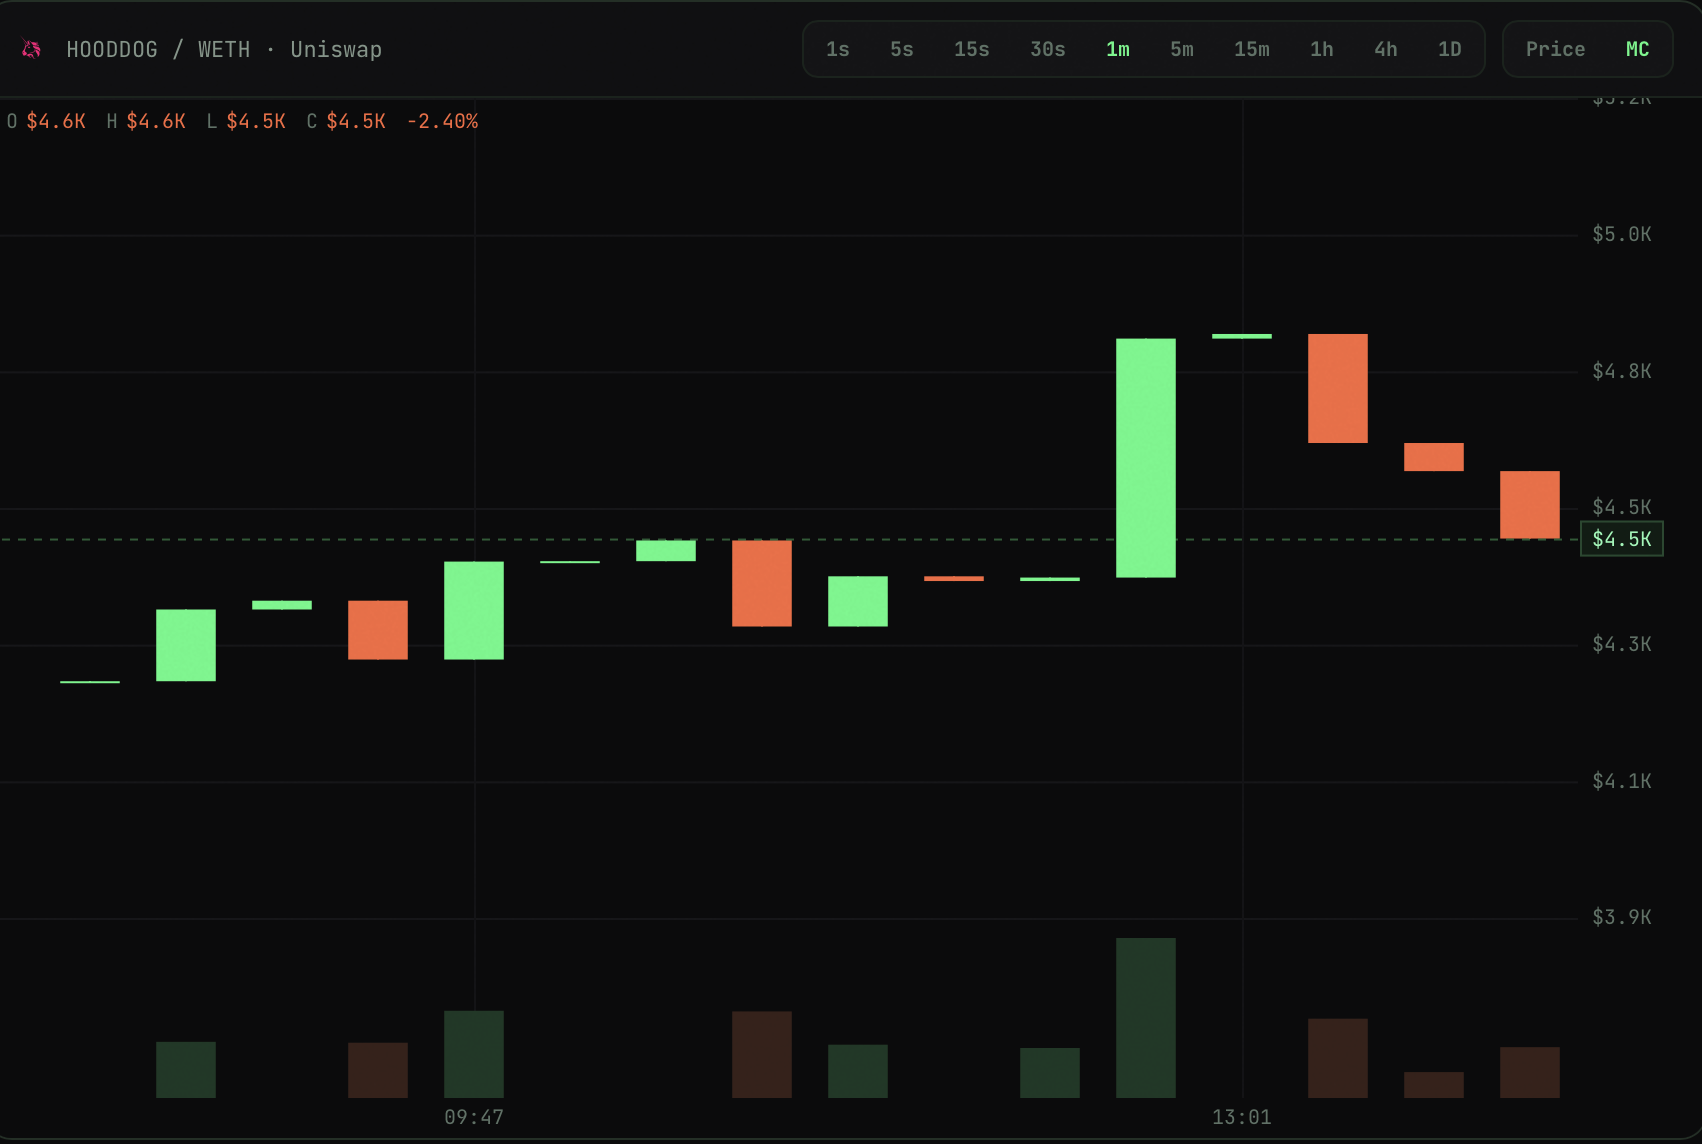Select the 5s timeframe
This screenshot has height=1144, width=1702.
coord(902,49)
